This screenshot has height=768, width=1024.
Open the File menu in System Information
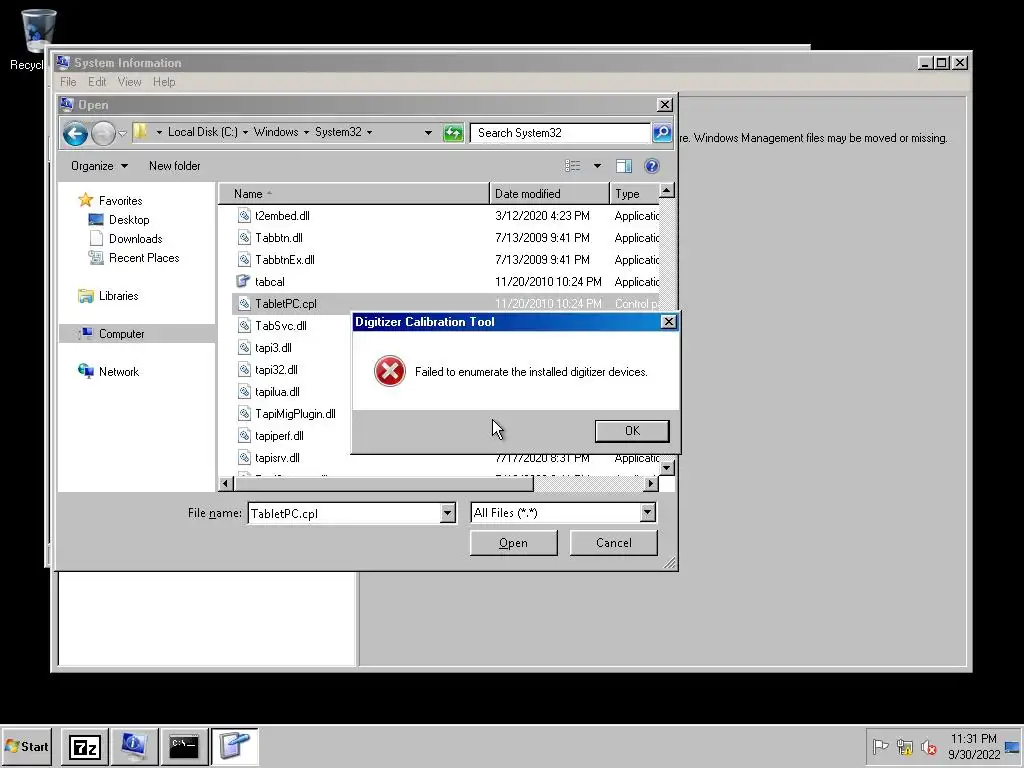68,82
